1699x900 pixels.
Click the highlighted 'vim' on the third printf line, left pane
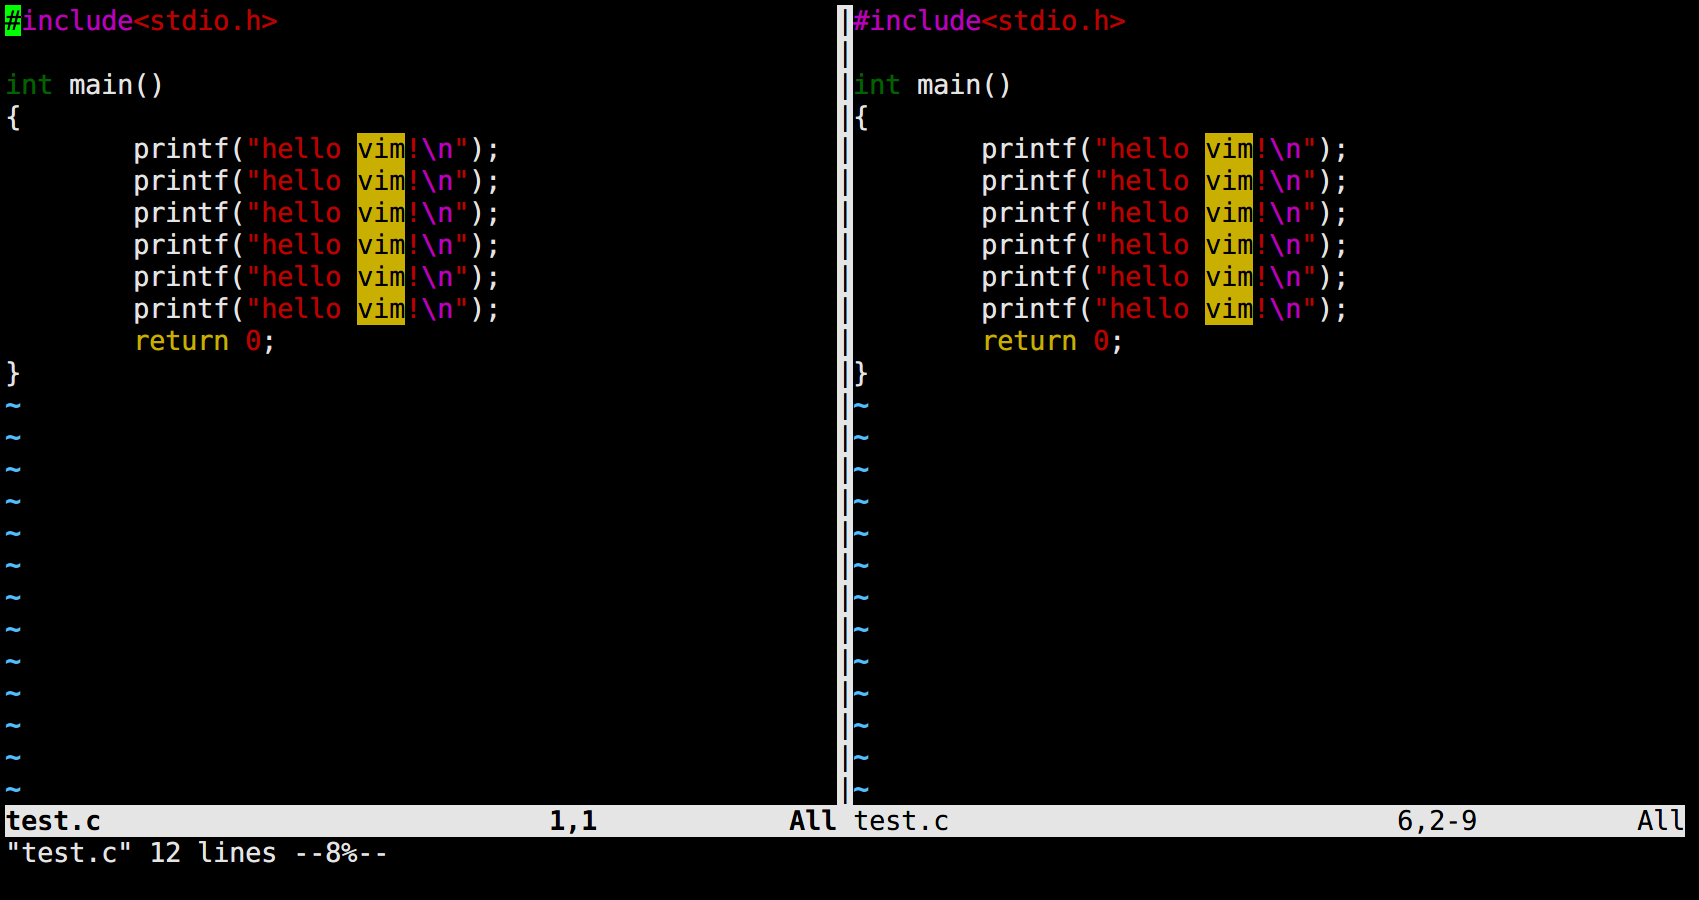(x=381, y=213)
